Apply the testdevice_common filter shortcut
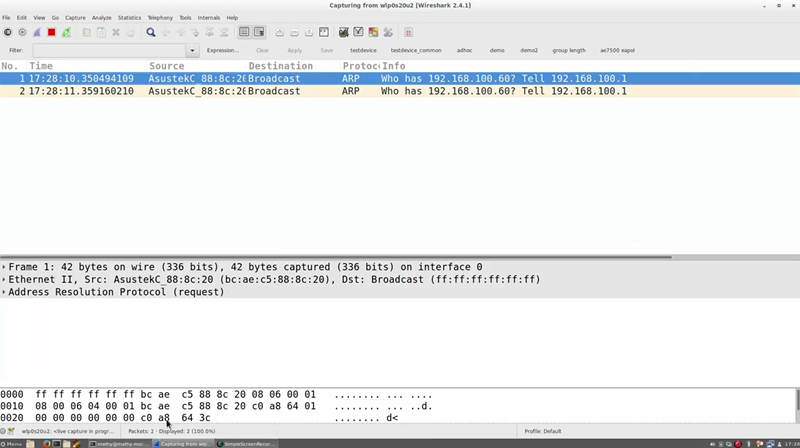Image resolution: width=800 pixels, height=448 pixels. point(416,50)
